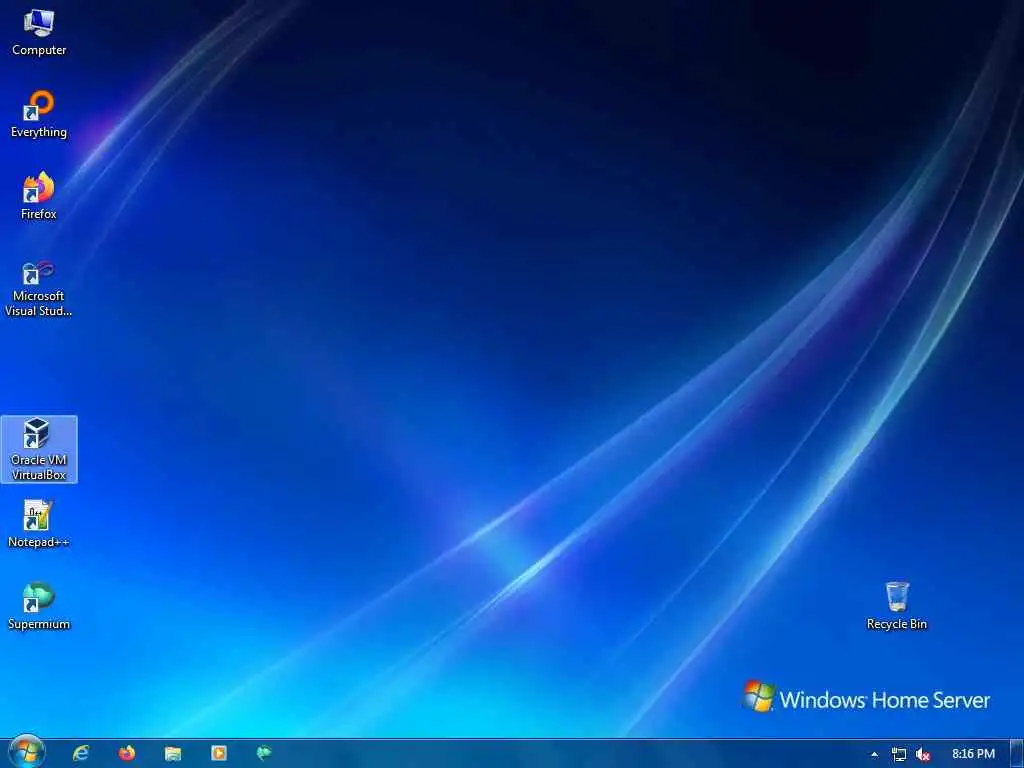Image resolution: width=1024 pixels, height=768 pixels.
Task: Select the Notepad++ desktop shortcut
Action: pos(39,524)
